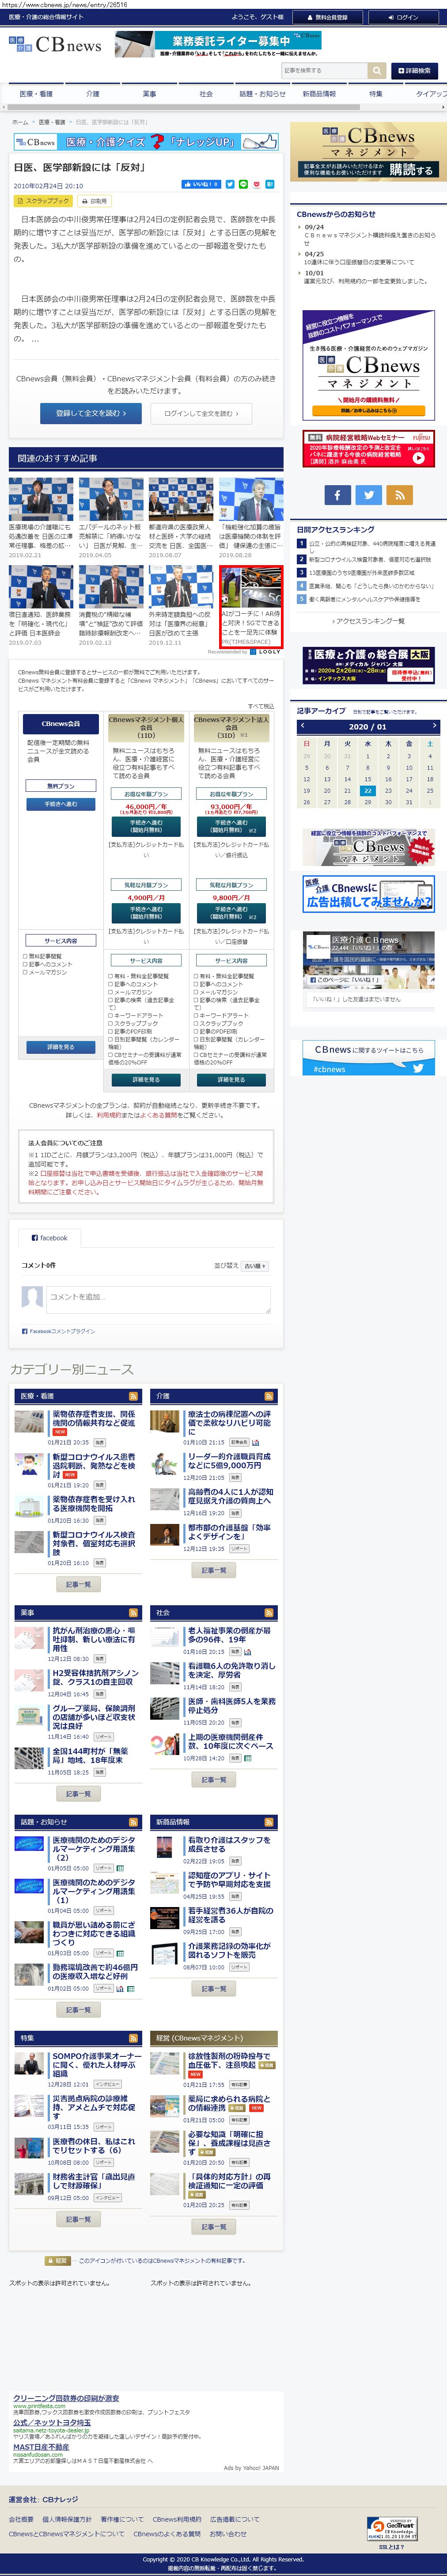The width and height of the screenshot is (447, 2576).
Task: Open the 特集 navigation menu item
Action: point(375,94)
